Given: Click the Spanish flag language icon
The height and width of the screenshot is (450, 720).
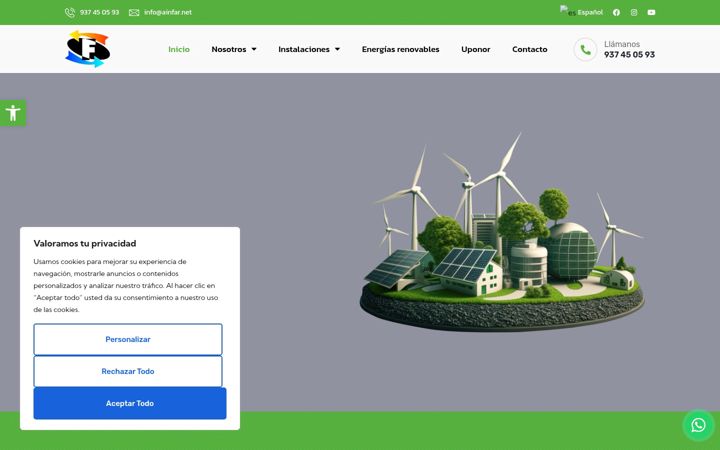Looking at the screenshot, I should [568, 11].
